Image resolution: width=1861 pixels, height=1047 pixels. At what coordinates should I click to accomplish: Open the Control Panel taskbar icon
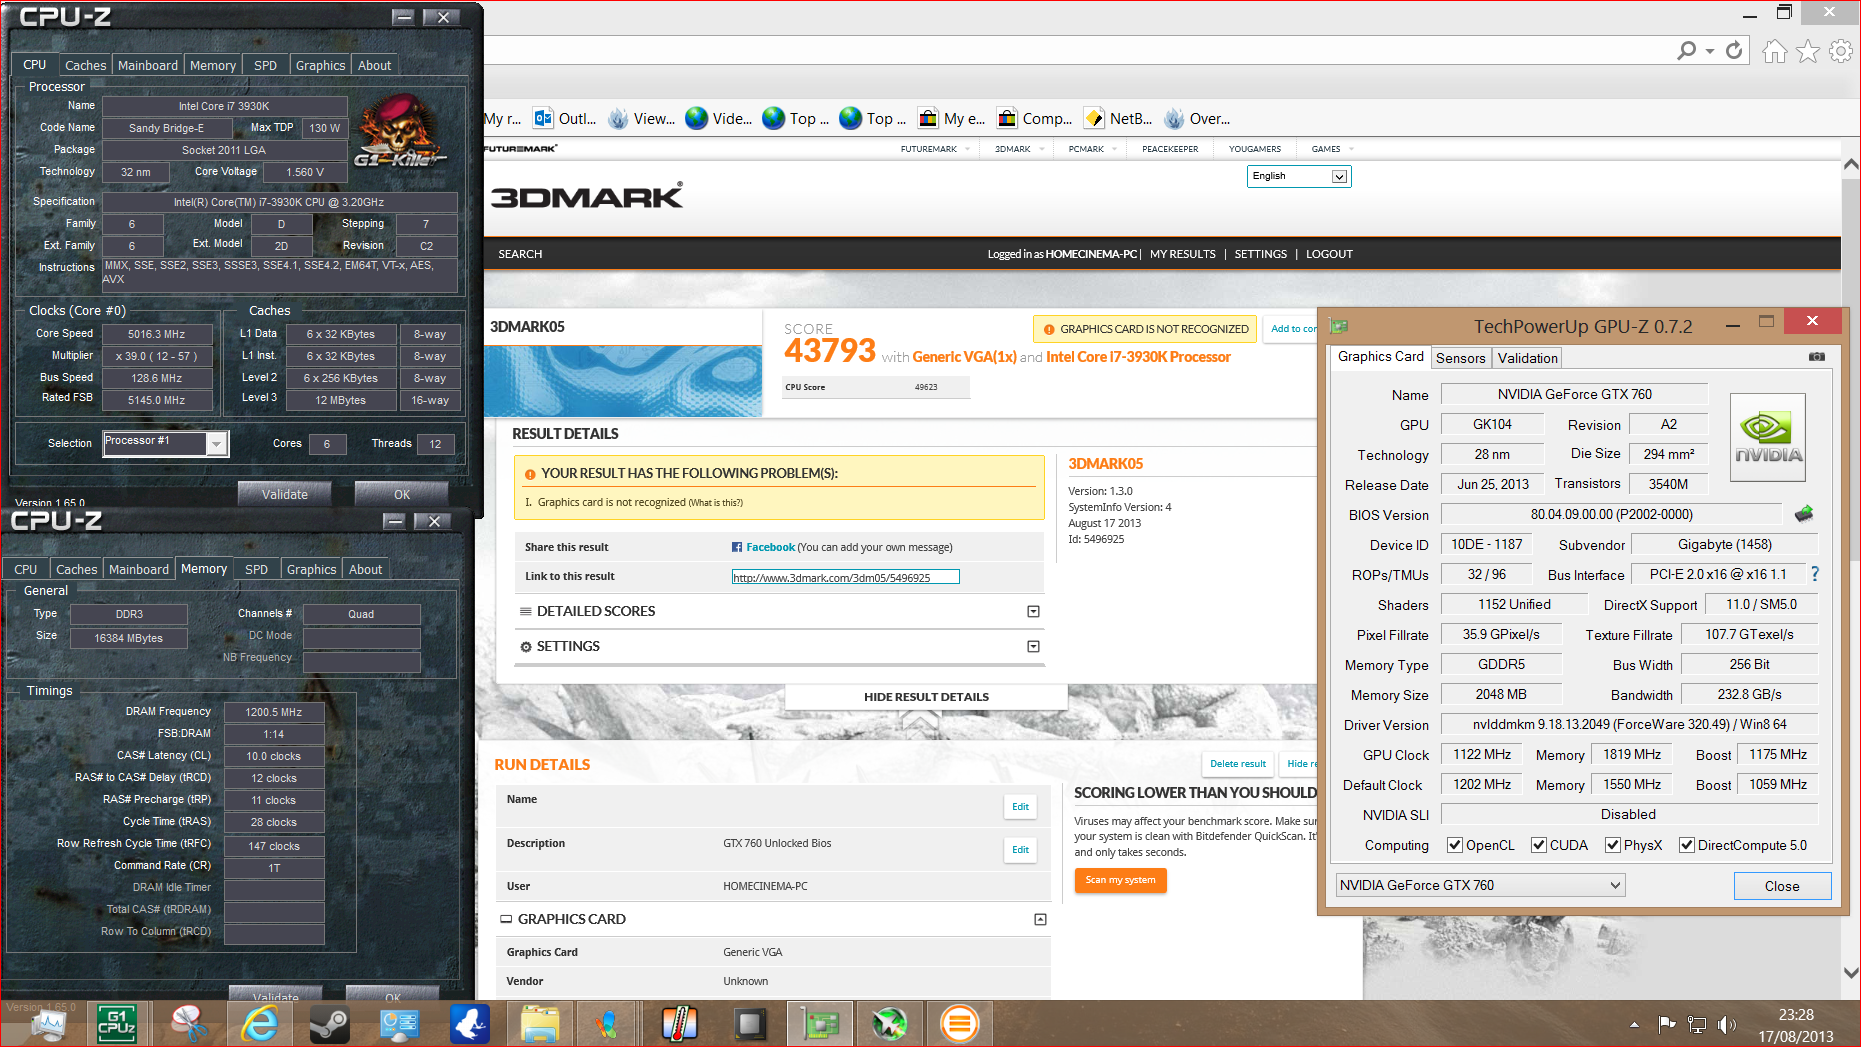pyautogui.click(x=399, y=1024)
